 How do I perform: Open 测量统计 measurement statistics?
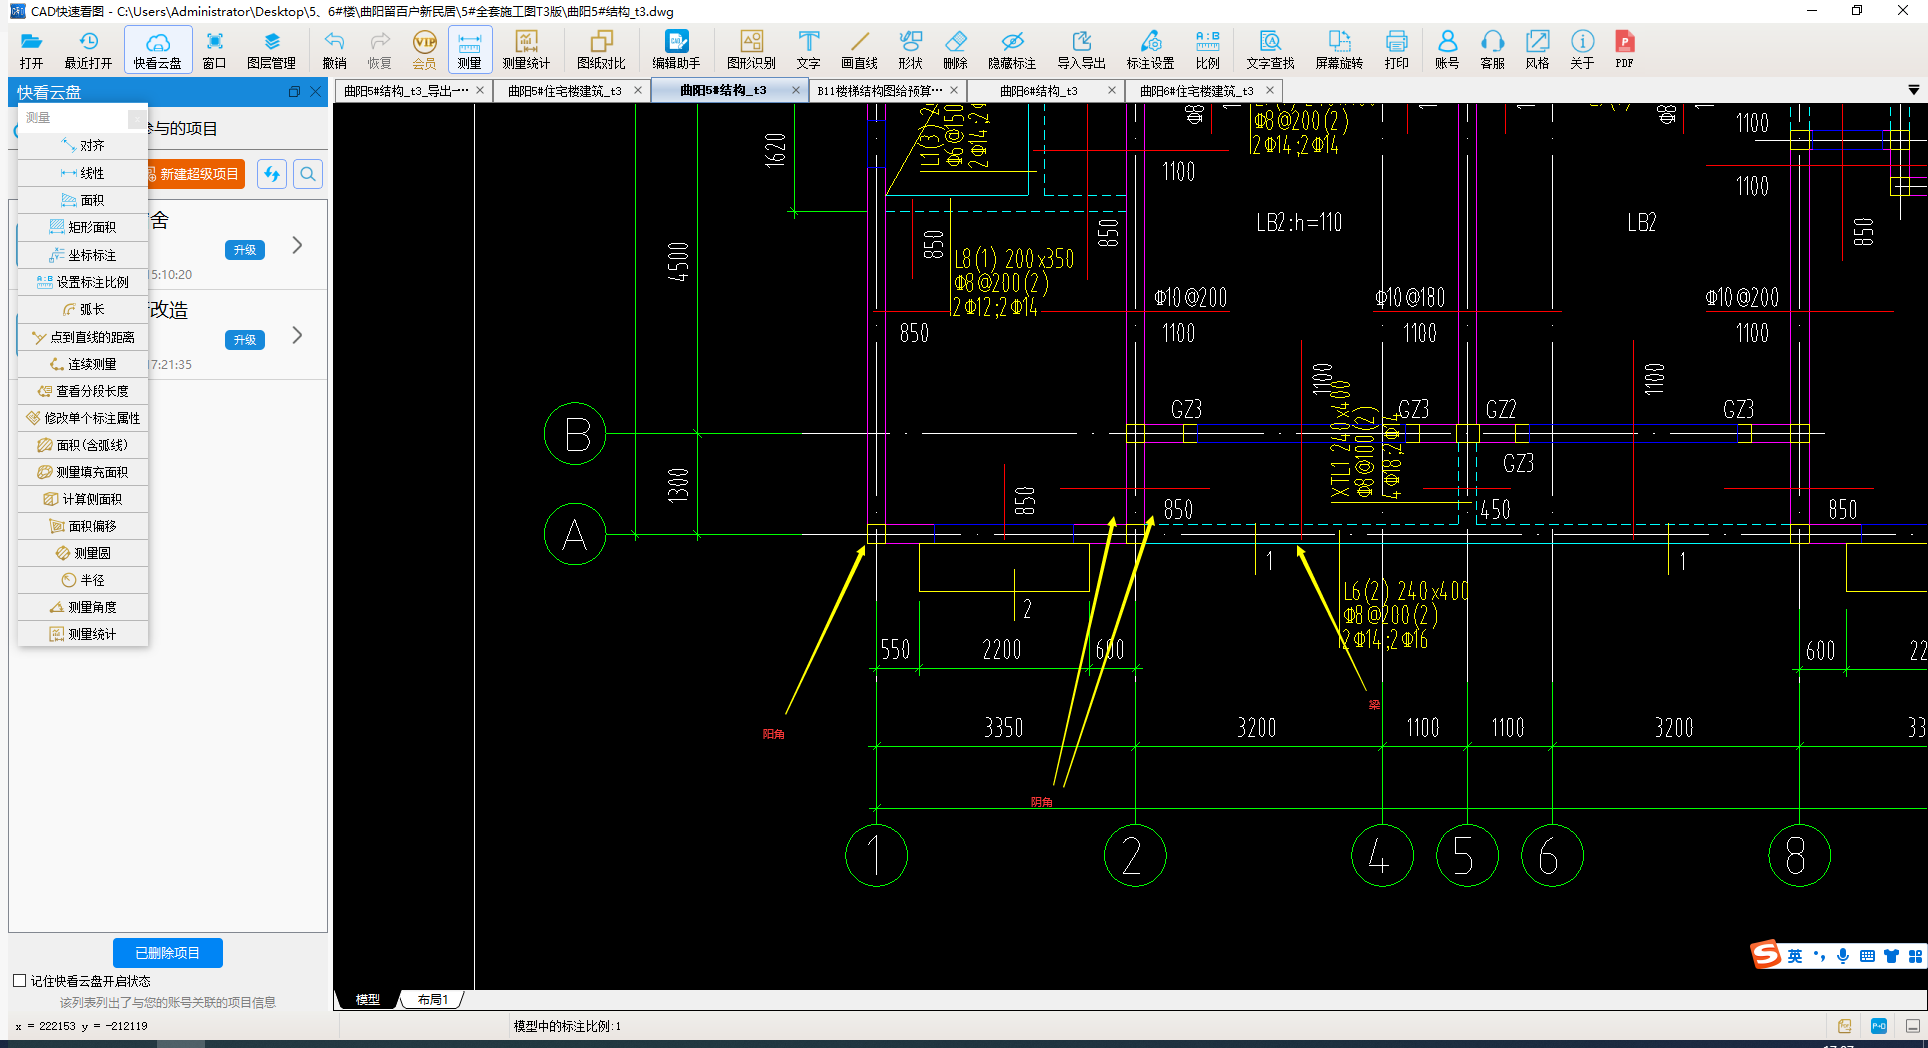click(x=526, y=49)
